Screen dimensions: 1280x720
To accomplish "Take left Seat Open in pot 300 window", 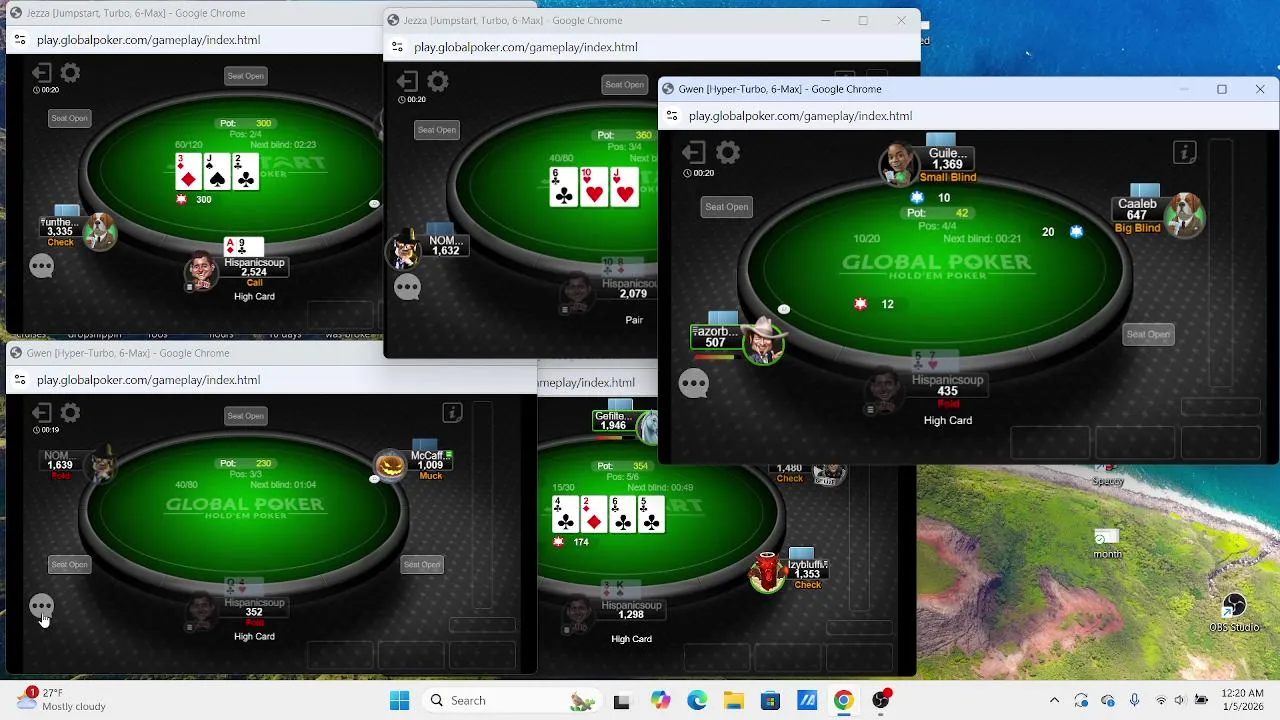I will click(69, 118).
